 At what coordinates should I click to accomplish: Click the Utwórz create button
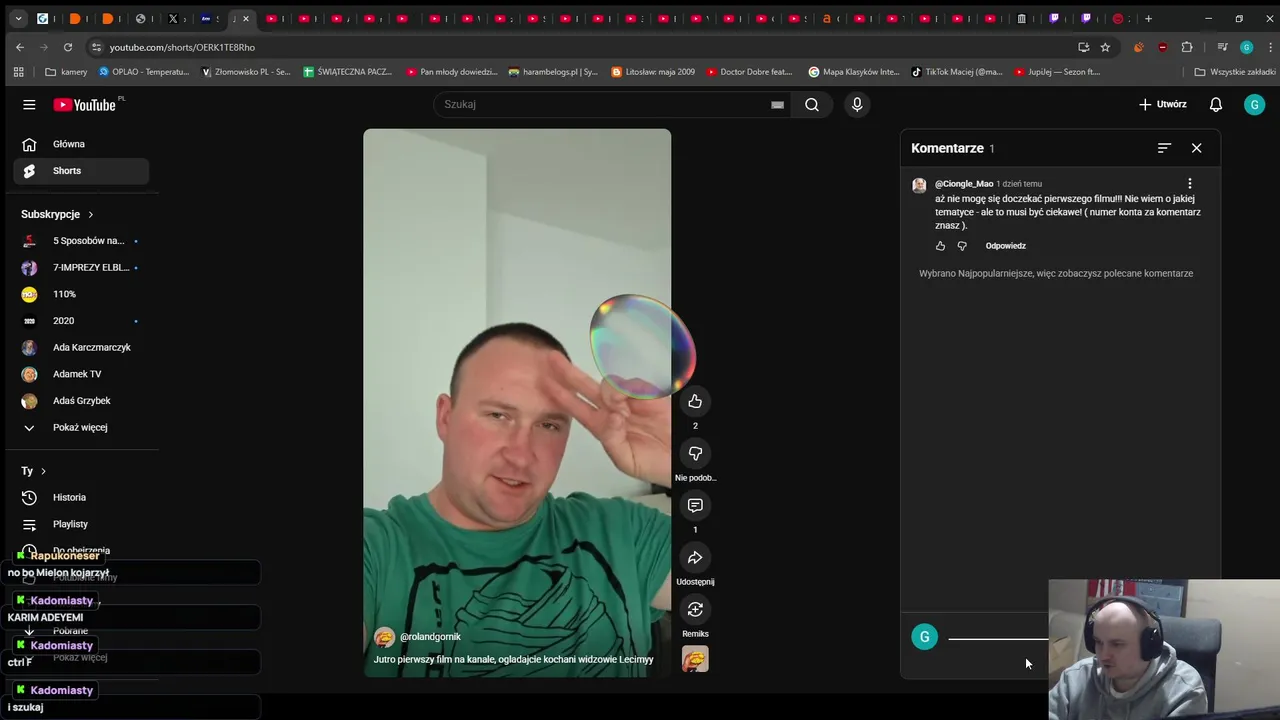pyautogui.click(x=1162, y=104)
